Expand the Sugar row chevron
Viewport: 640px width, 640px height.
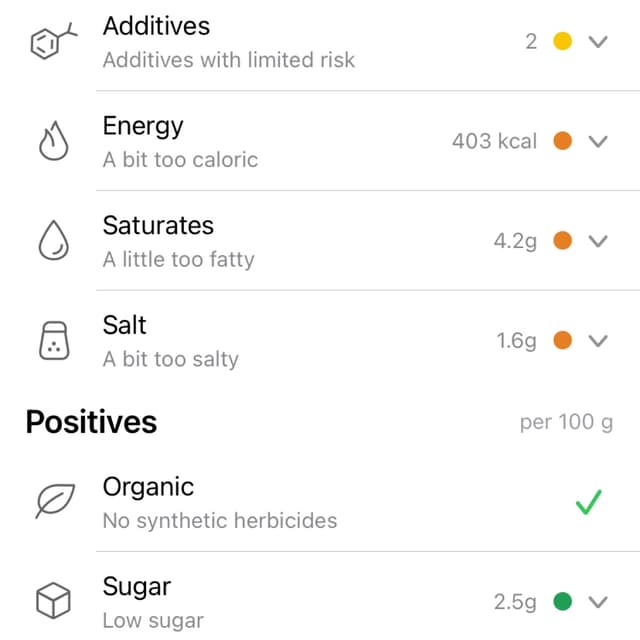pyautogui.click(x=598, y=602)
